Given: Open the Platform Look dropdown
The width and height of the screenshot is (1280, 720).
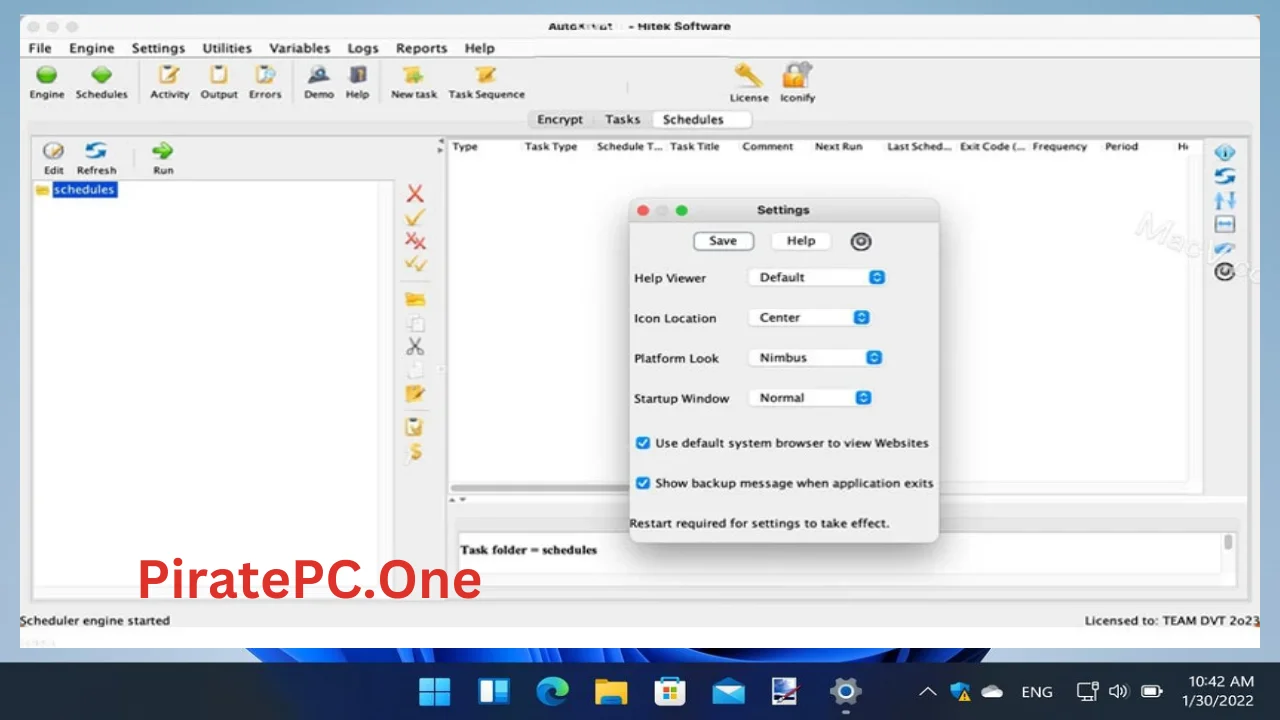Looking at the screenshot, I should pyautogui.click(x=815, y=357).
